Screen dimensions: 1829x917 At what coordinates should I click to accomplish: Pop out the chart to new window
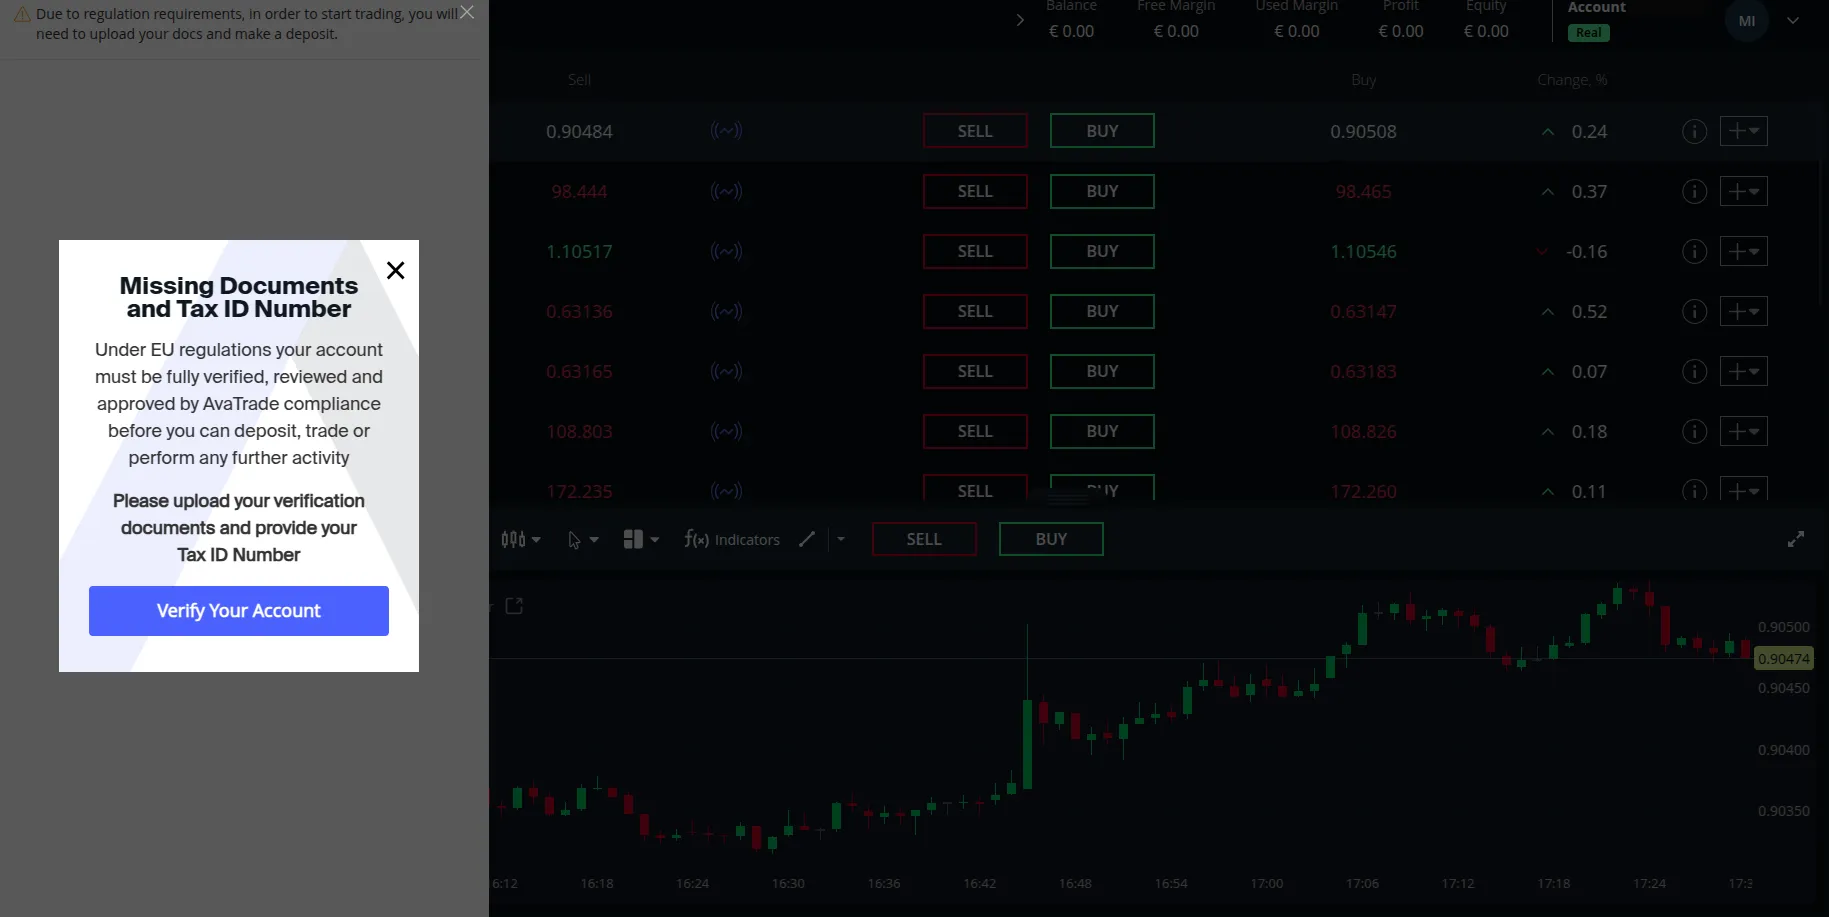(514, 606)
